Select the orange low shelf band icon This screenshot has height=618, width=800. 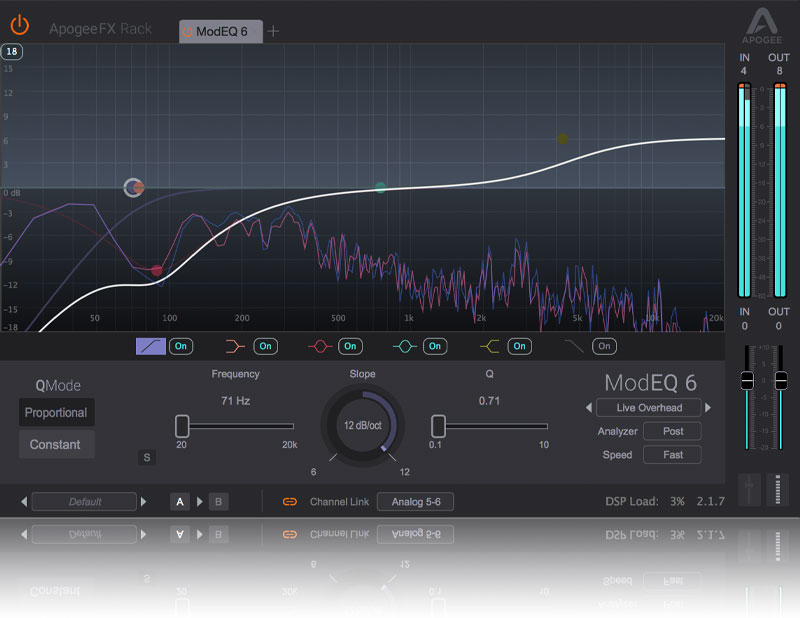click(x=235, y=346)
